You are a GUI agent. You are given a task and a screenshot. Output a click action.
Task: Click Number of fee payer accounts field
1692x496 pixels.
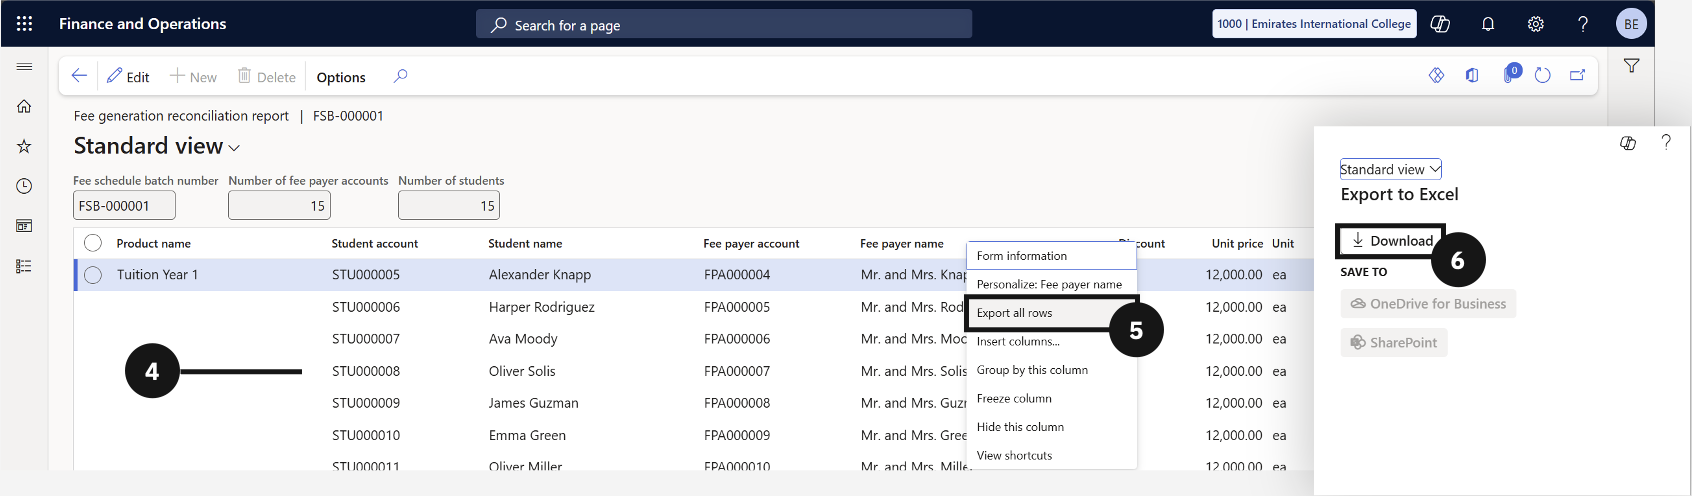(279, 205)
